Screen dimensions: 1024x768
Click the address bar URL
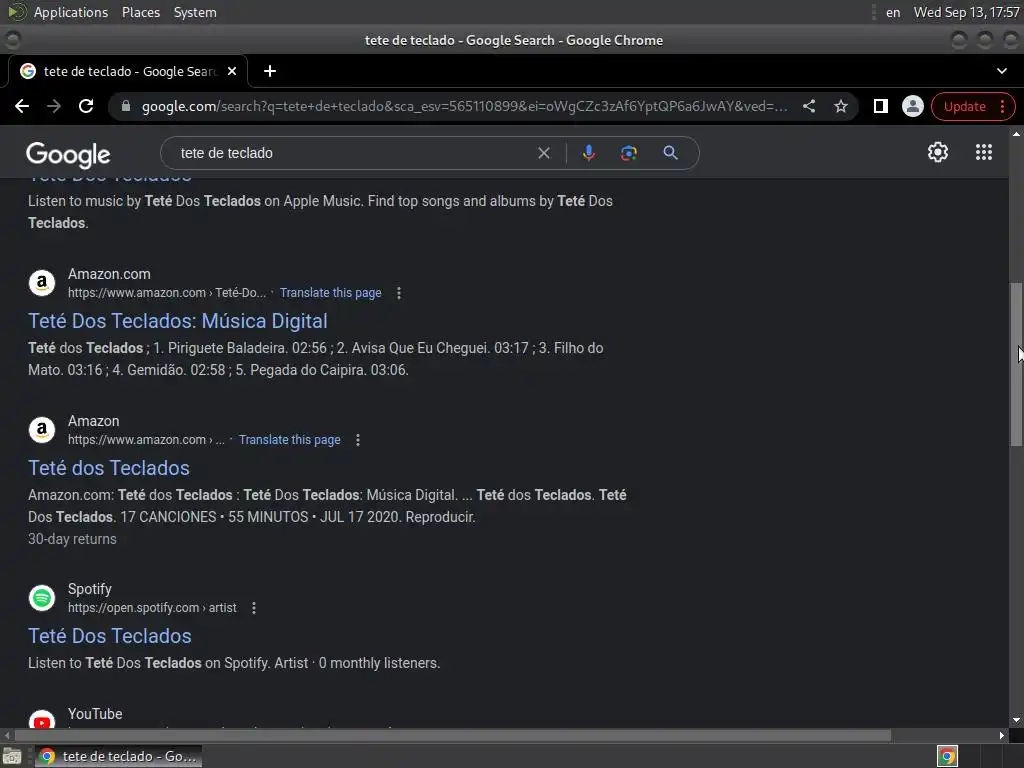465,106
